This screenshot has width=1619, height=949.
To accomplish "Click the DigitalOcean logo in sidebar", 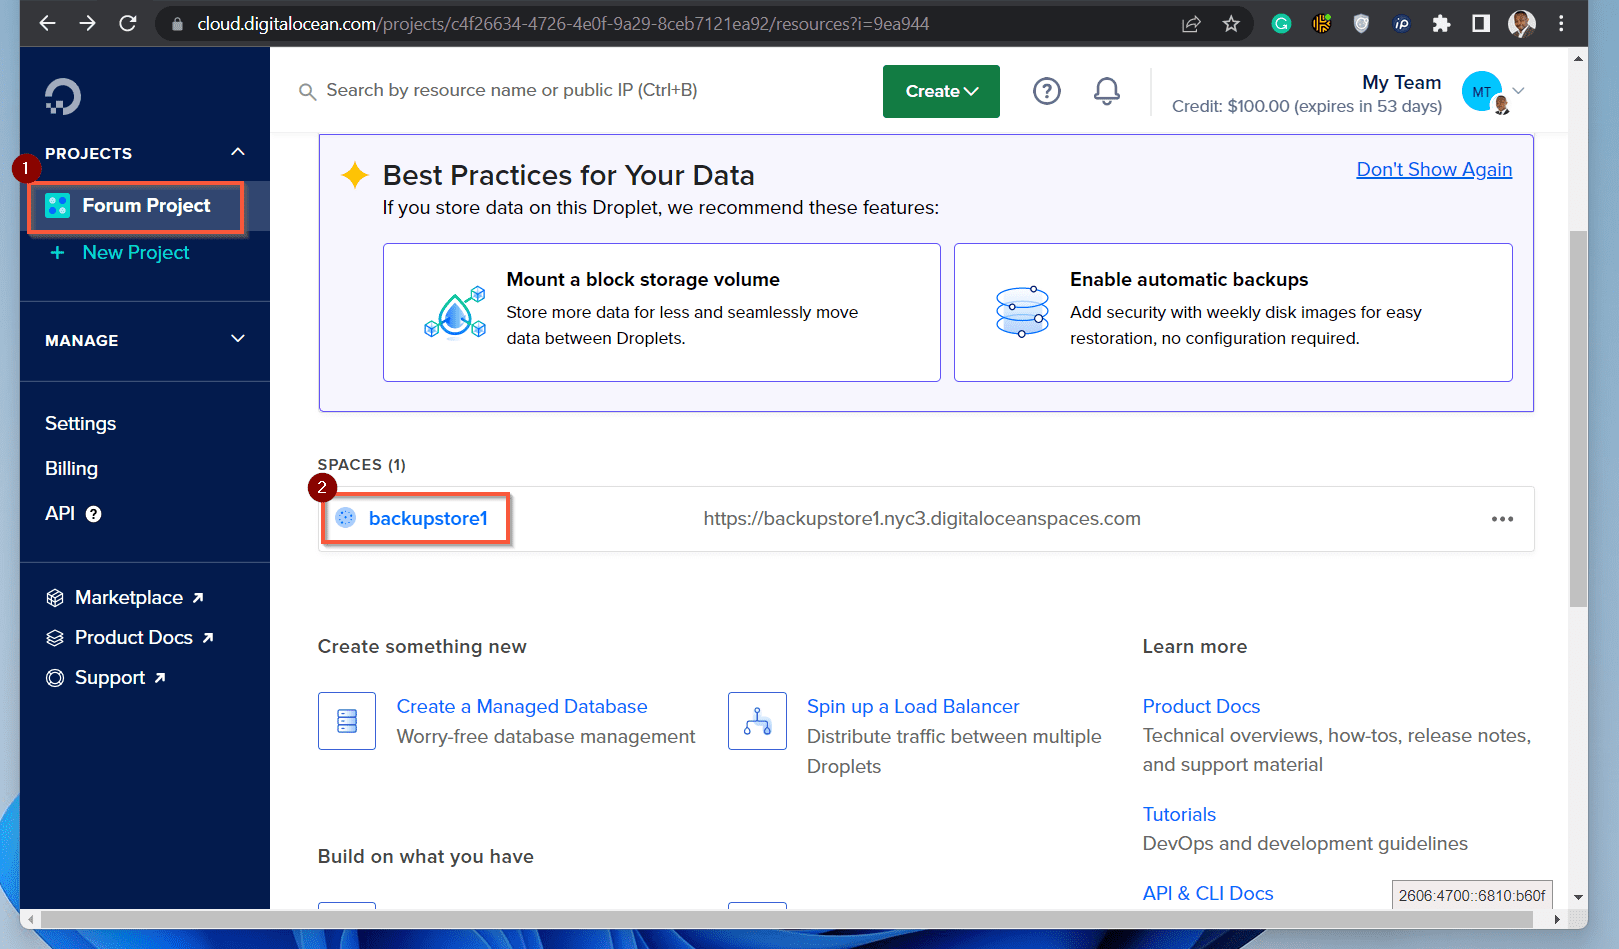I will click(63, 97).
